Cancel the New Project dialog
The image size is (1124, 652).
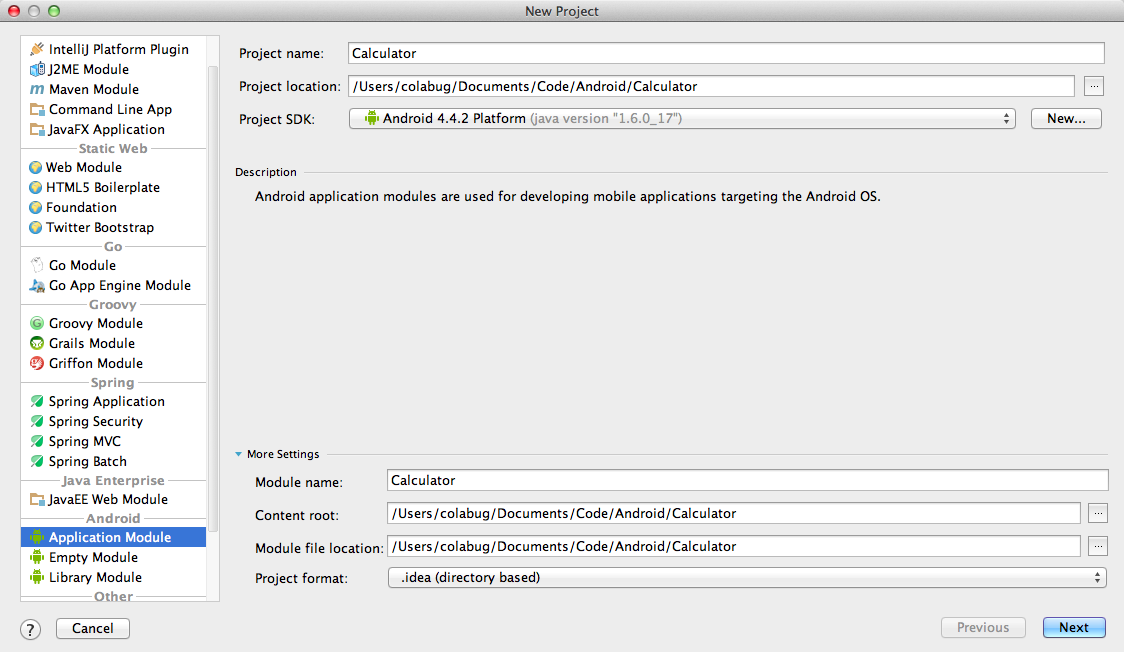pos(92,628)
